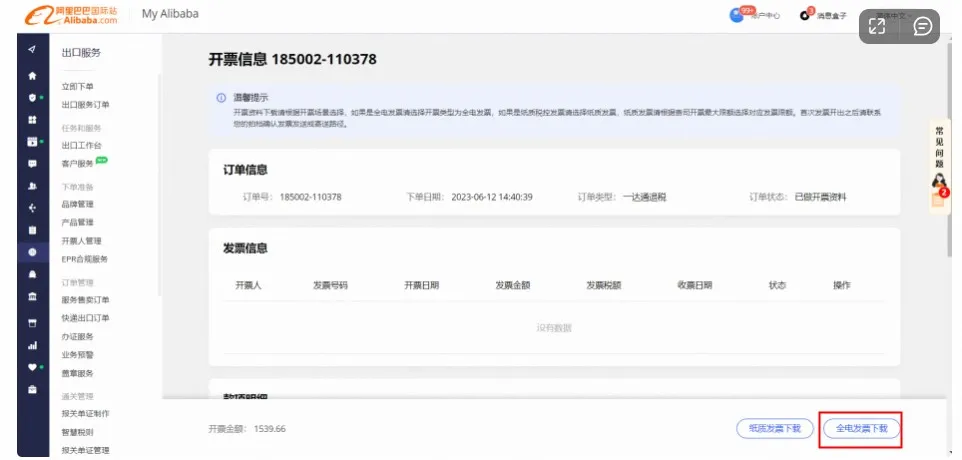
Task: Click the bank building icon in sidebar
Action: (33, 296)
